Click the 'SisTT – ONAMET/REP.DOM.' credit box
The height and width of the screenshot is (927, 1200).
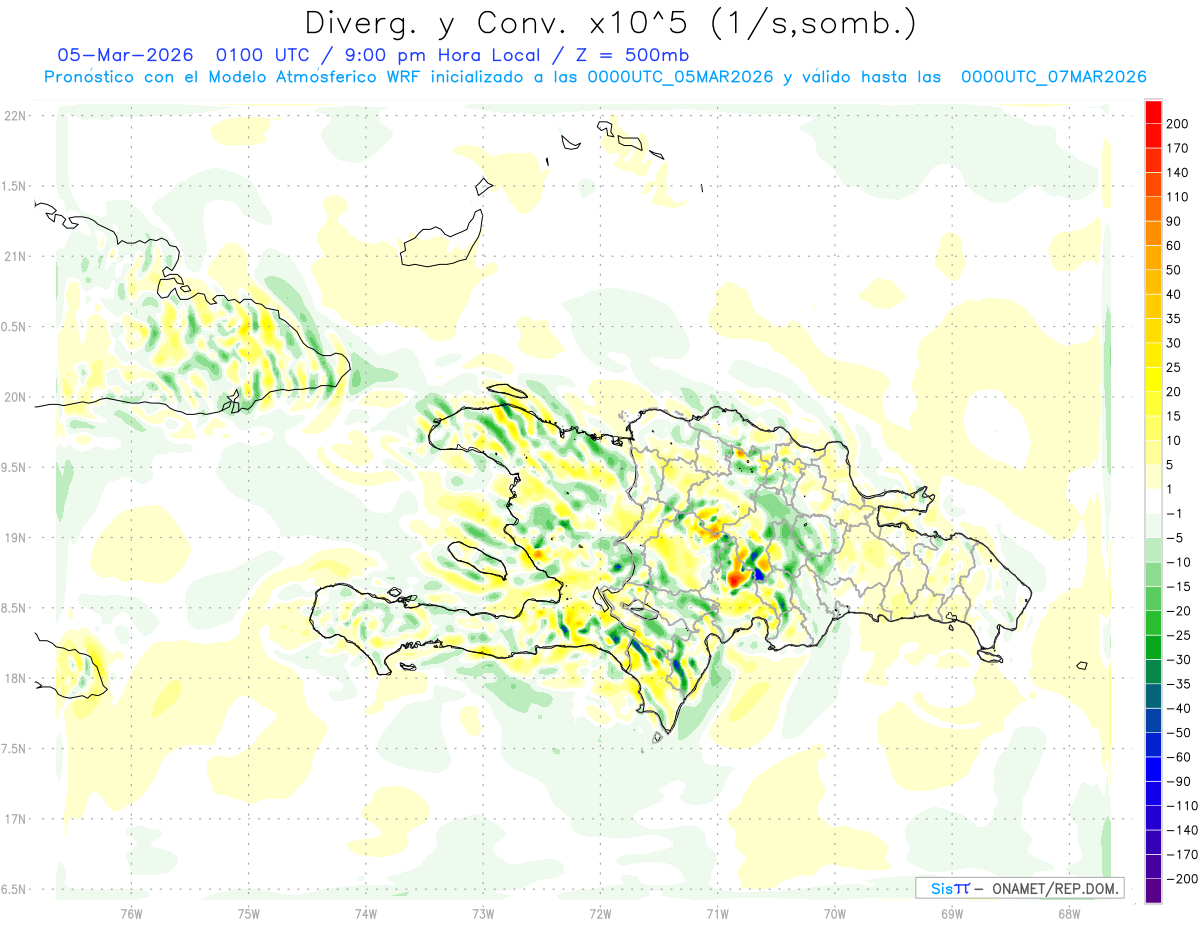[1019, 888]
